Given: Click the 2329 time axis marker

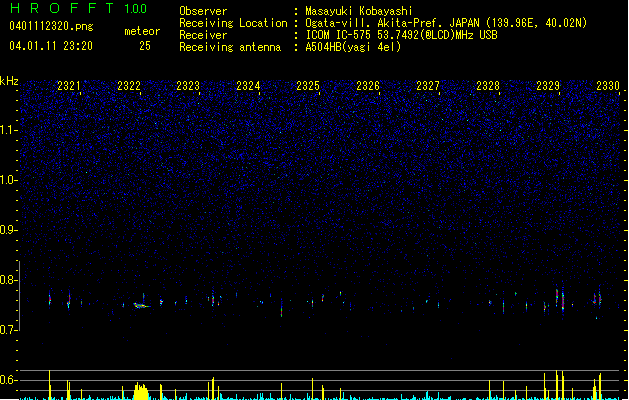Looking at the screenshot, I should (x=548, y=86).
